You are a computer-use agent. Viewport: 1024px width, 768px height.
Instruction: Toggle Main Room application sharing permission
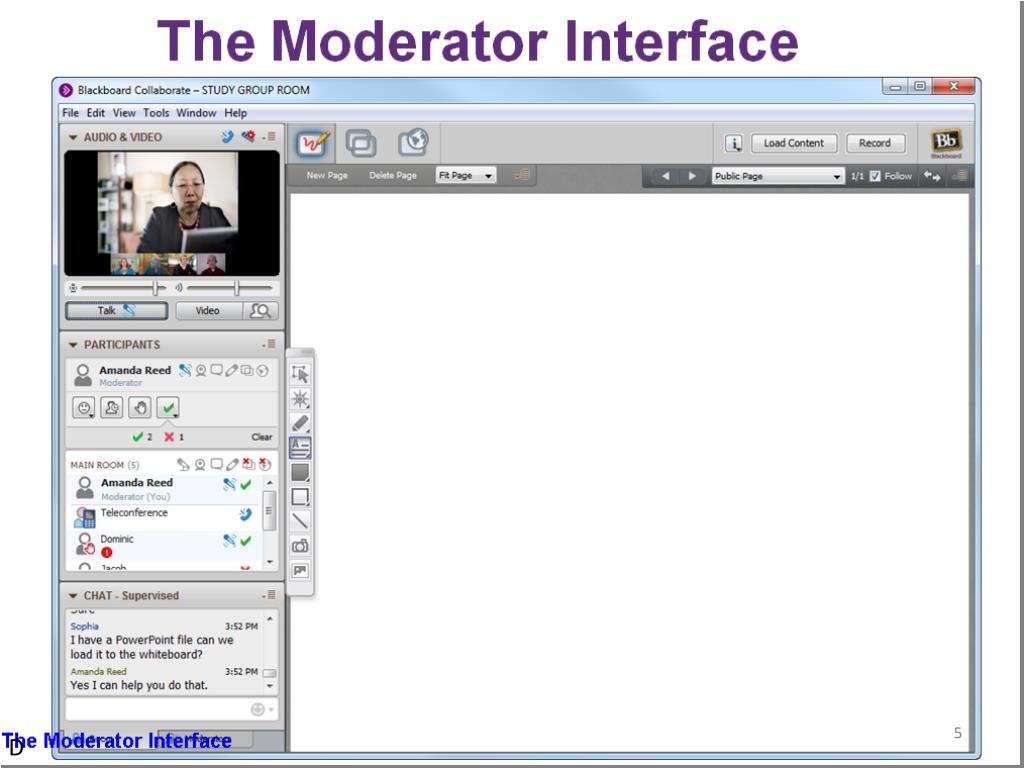pyautogui.click(x=248, y=464)
